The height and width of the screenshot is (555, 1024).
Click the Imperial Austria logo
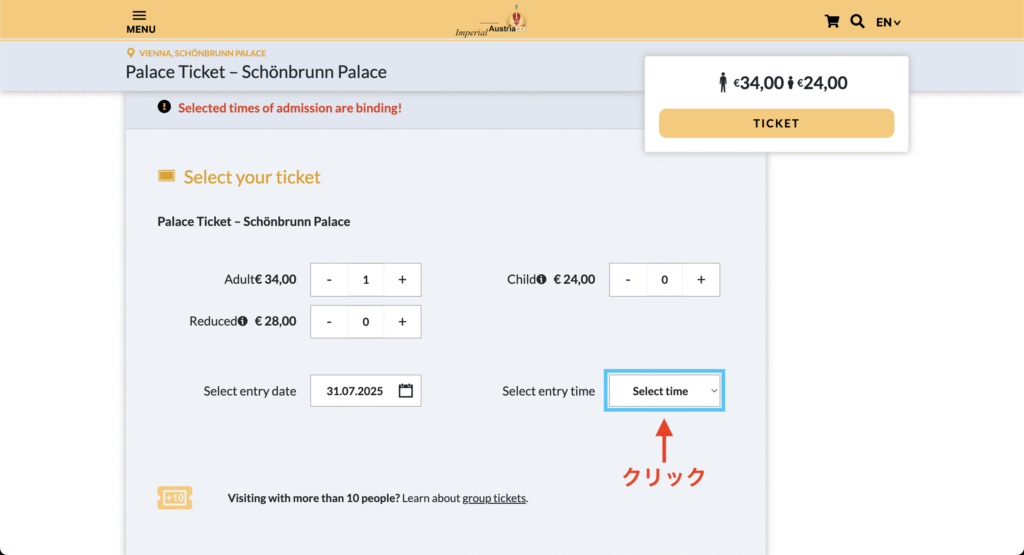(492, 21)
